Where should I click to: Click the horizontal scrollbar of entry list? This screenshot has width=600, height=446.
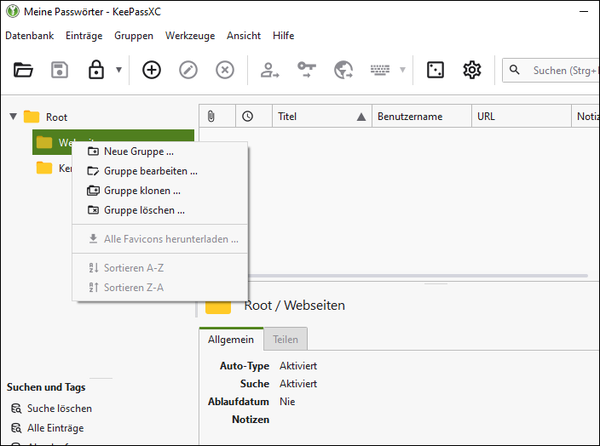coord(418,275)
